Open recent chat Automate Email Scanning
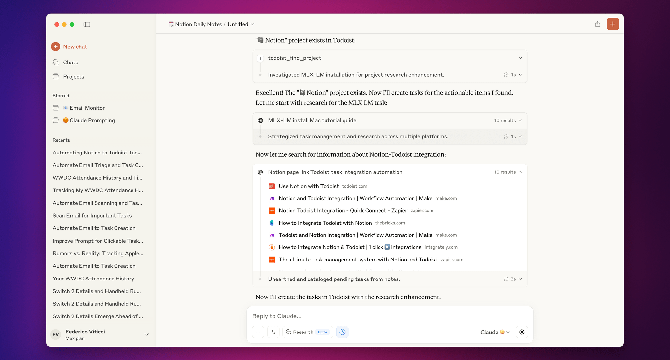 click(x=98, y=203)
